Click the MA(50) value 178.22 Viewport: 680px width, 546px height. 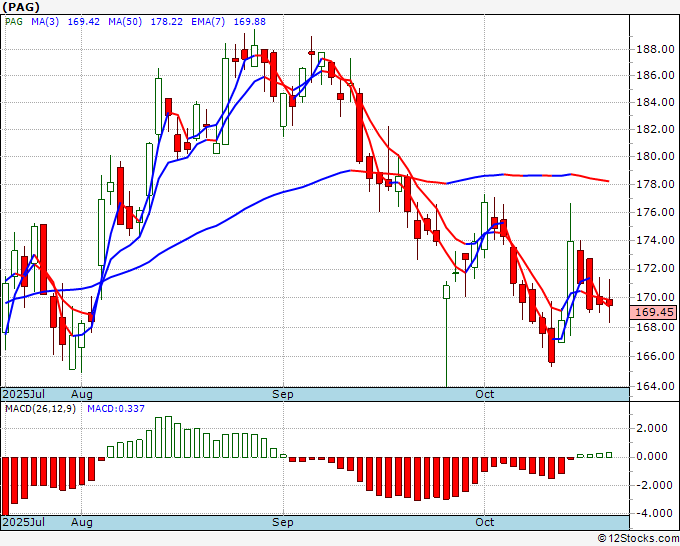(167, 22)
